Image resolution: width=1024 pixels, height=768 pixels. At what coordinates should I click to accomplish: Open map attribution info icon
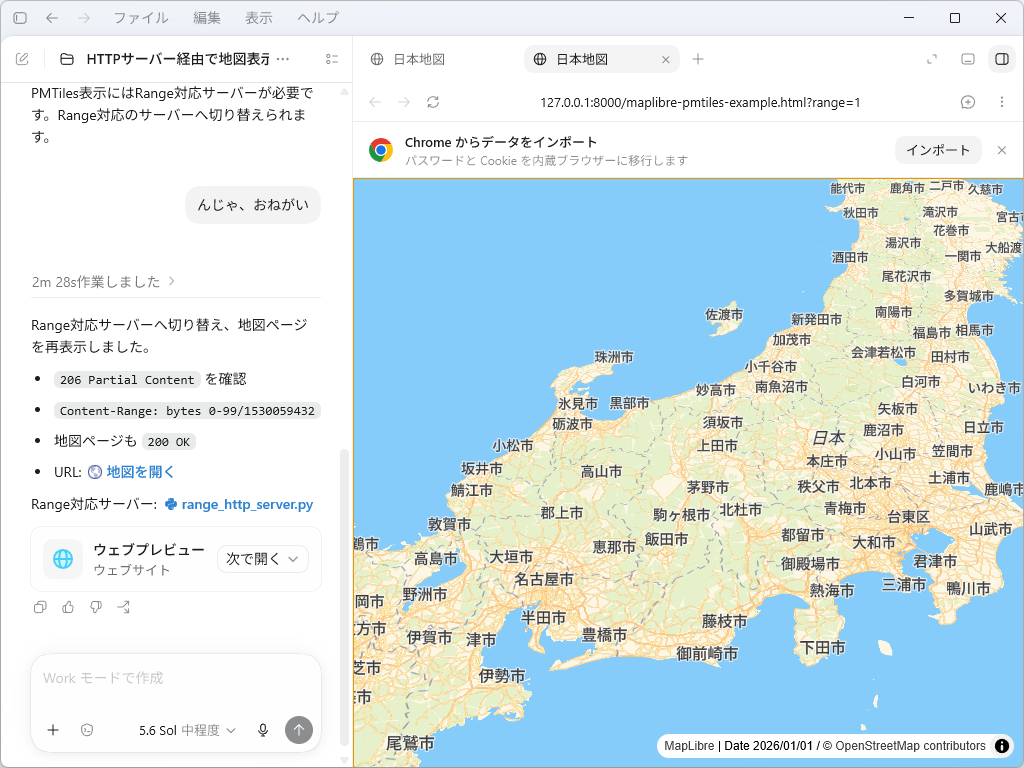(1002, 746)
